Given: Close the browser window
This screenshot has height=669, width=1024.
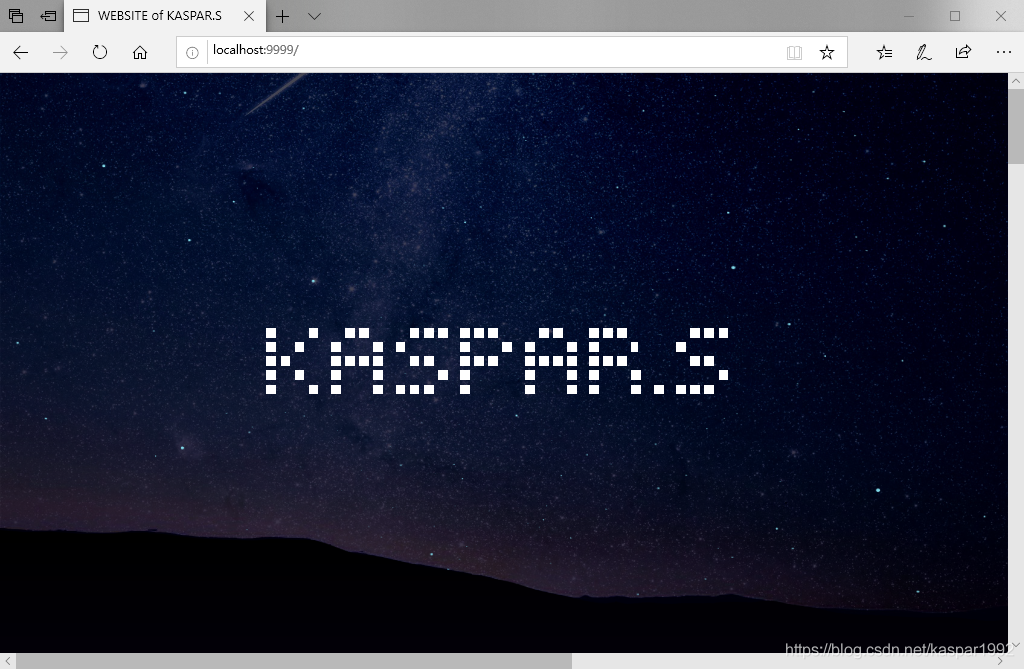Looking at the screenshot, I should [x=1000, y=16].
